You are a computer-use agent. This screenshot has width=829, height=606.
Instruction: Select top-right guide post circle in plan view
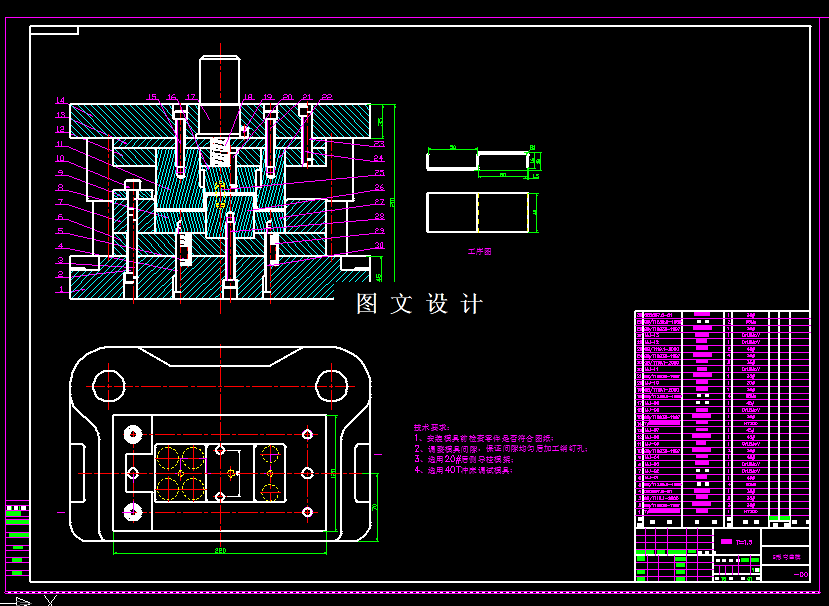pyautogui.click(x=331, y=386)
